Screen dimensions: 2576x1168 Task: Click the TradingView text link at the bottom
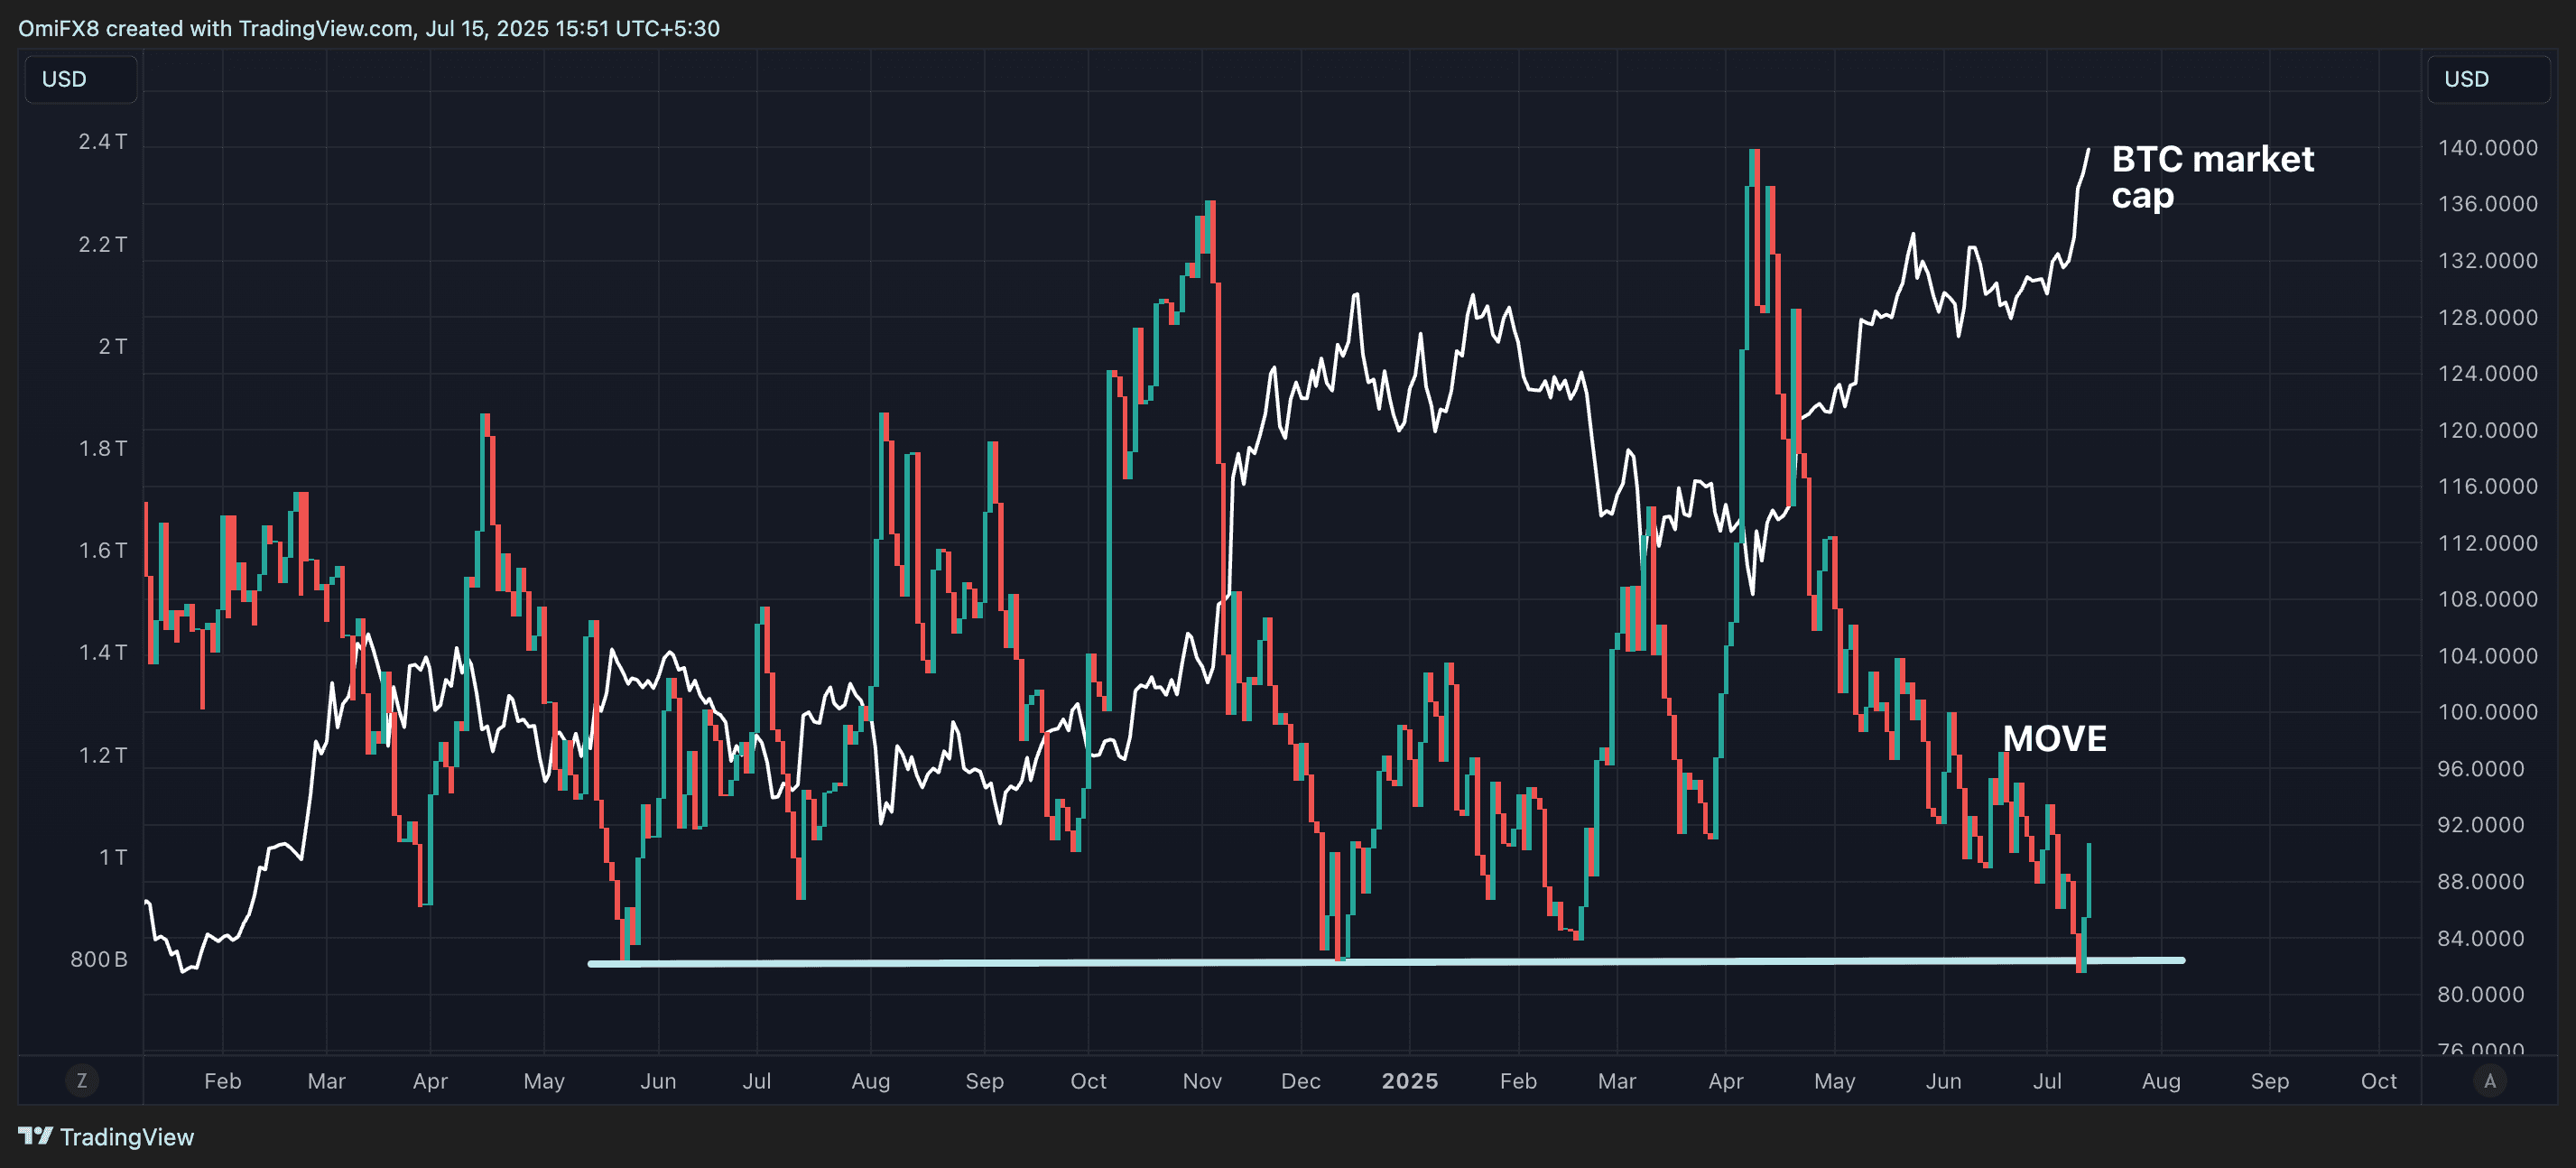[x=127, y=1137]
